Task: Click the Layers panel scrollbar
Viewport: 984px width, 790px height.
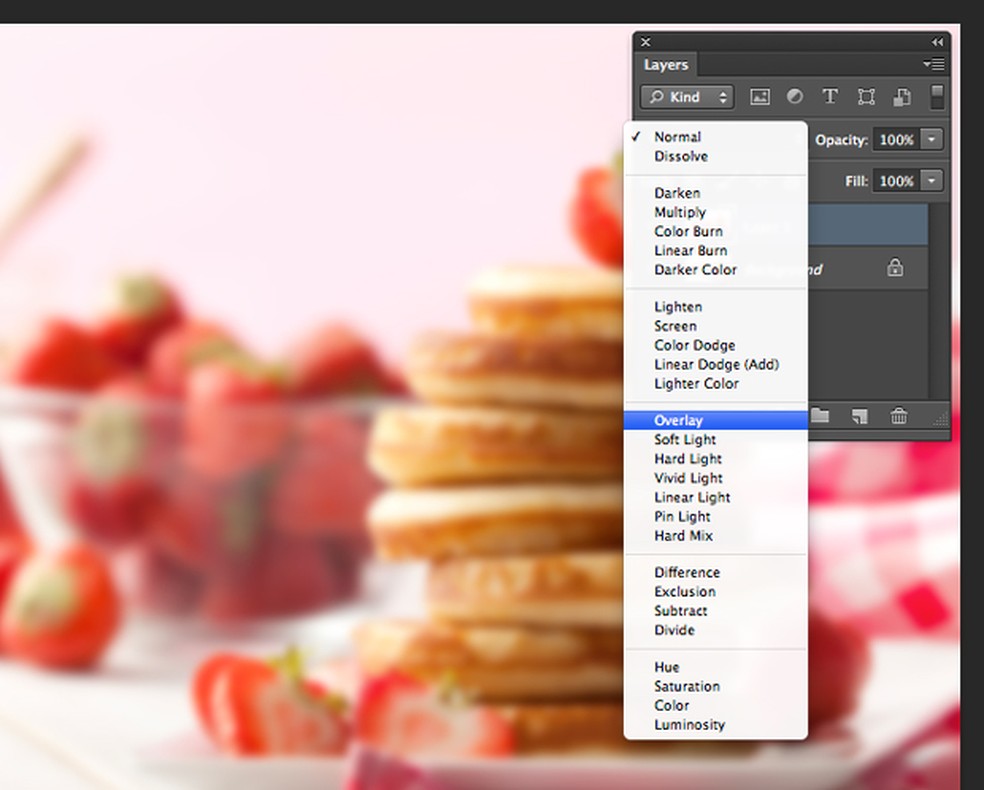Action: pyautogui.click(x=938, y=300)
